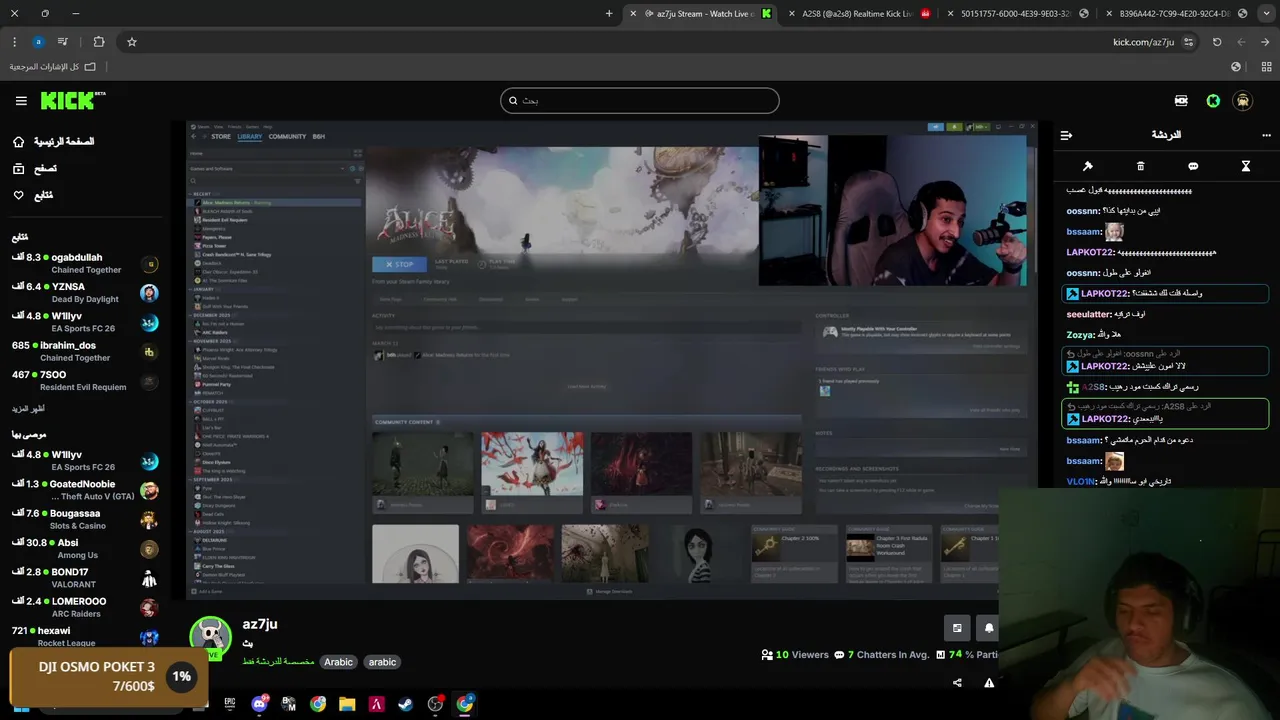The width and height of the screenshot is (1280, 720).
Task: Toggle the stream theater mode button
Action: (x=957, y=628)
